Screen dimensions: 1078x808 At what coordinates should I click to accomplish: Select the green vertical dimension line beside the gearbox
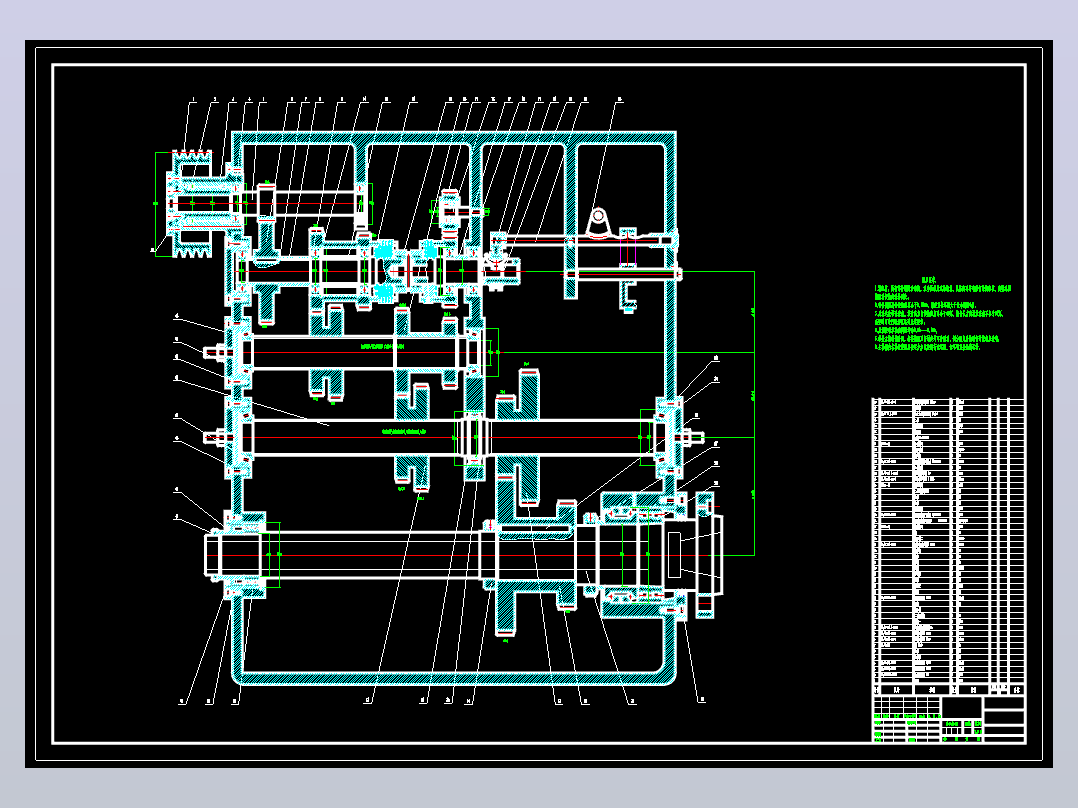point(754,413)
